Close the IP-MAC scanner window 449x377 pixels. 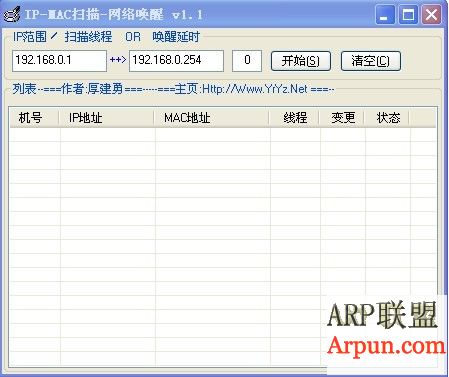(x=431, y=15)
